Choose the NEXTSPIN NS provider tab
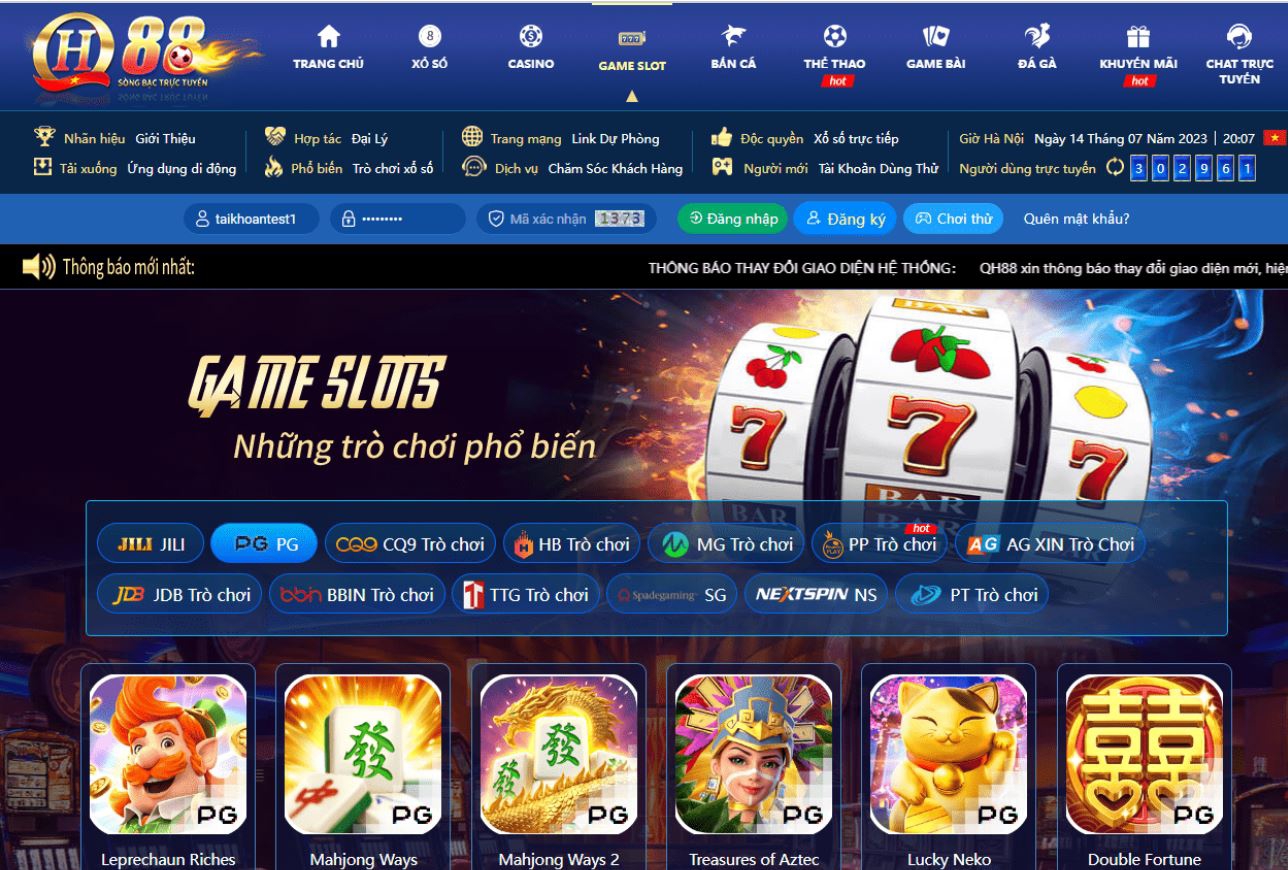The image size is (1288, 870). 815,594
